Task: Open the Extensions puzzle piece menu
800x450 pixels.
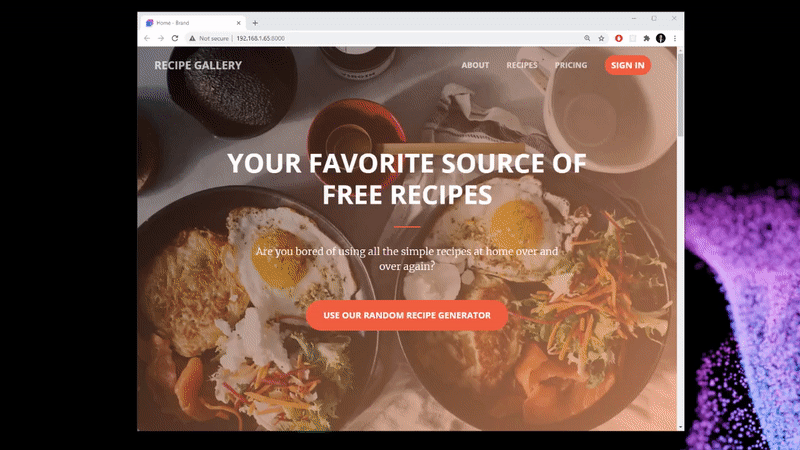Action: coord(646,38)
